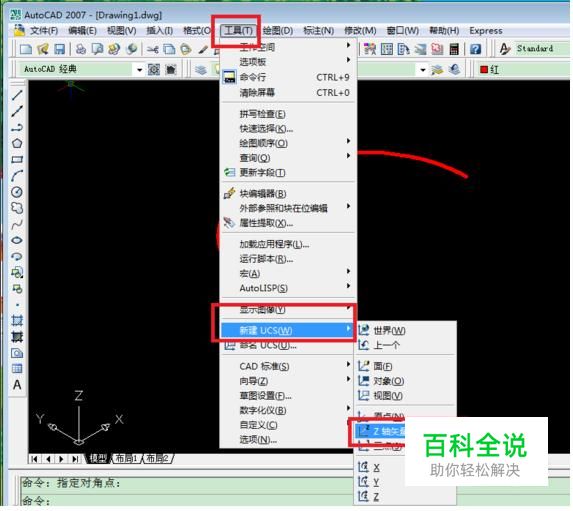Choose 命令行 CTRL+9 menu entry
Viewport: 573px width, 511px height.
[x=288, y=77]
